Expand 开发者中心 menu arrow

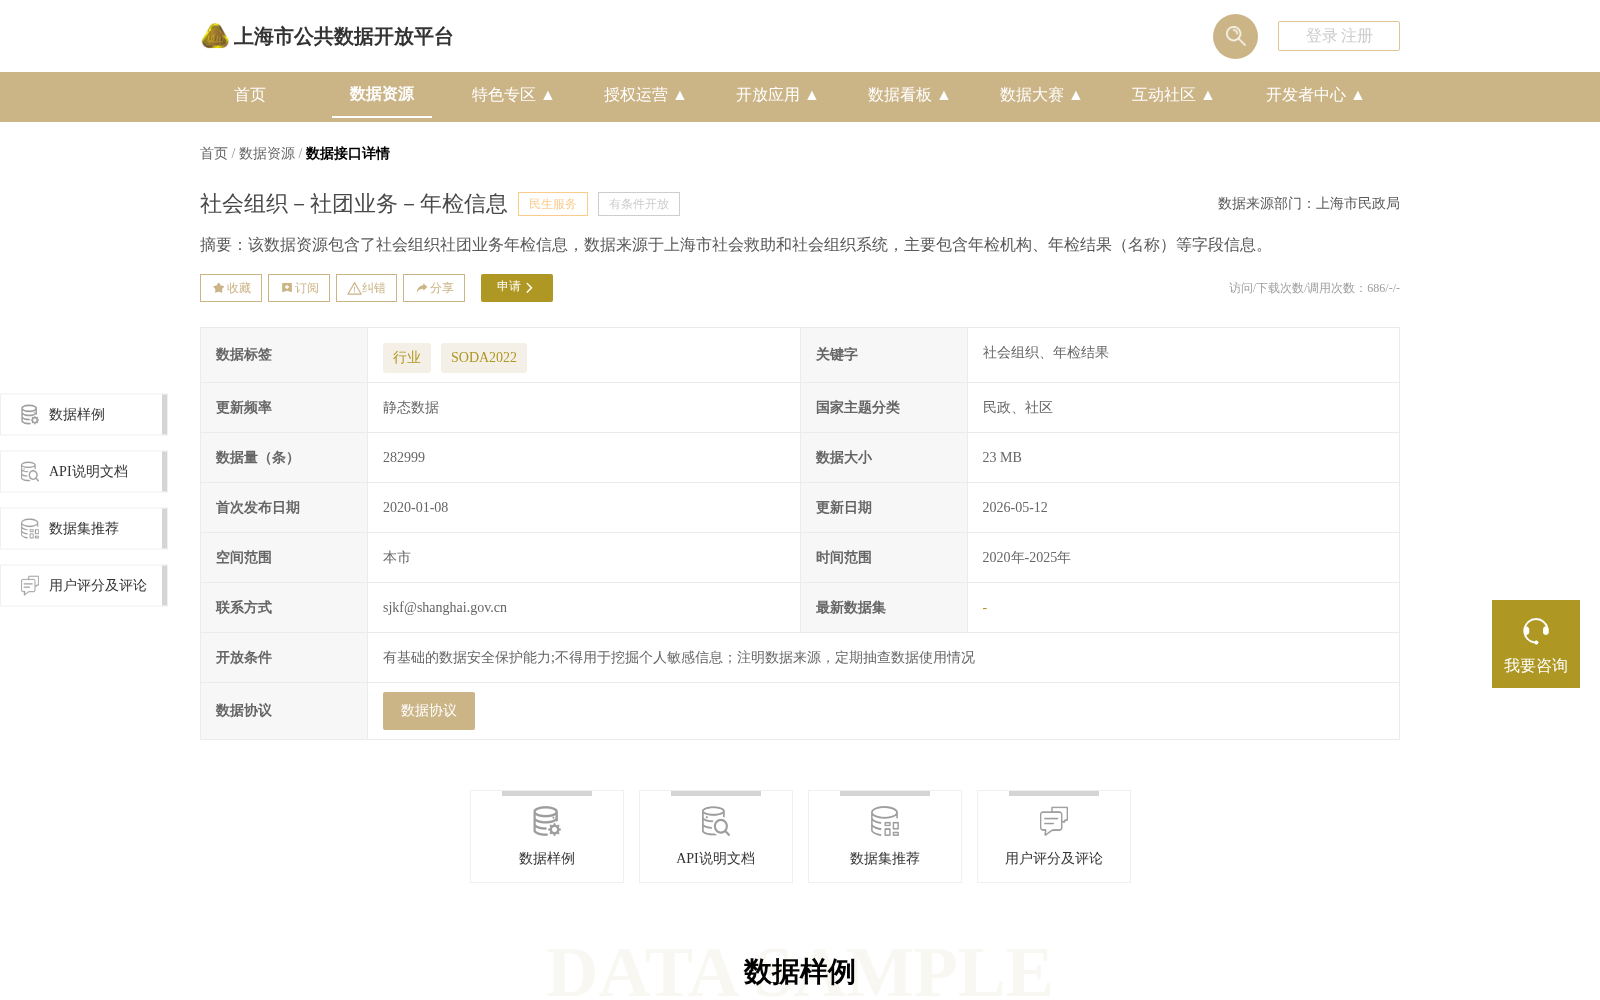[x=1358, y=95]
